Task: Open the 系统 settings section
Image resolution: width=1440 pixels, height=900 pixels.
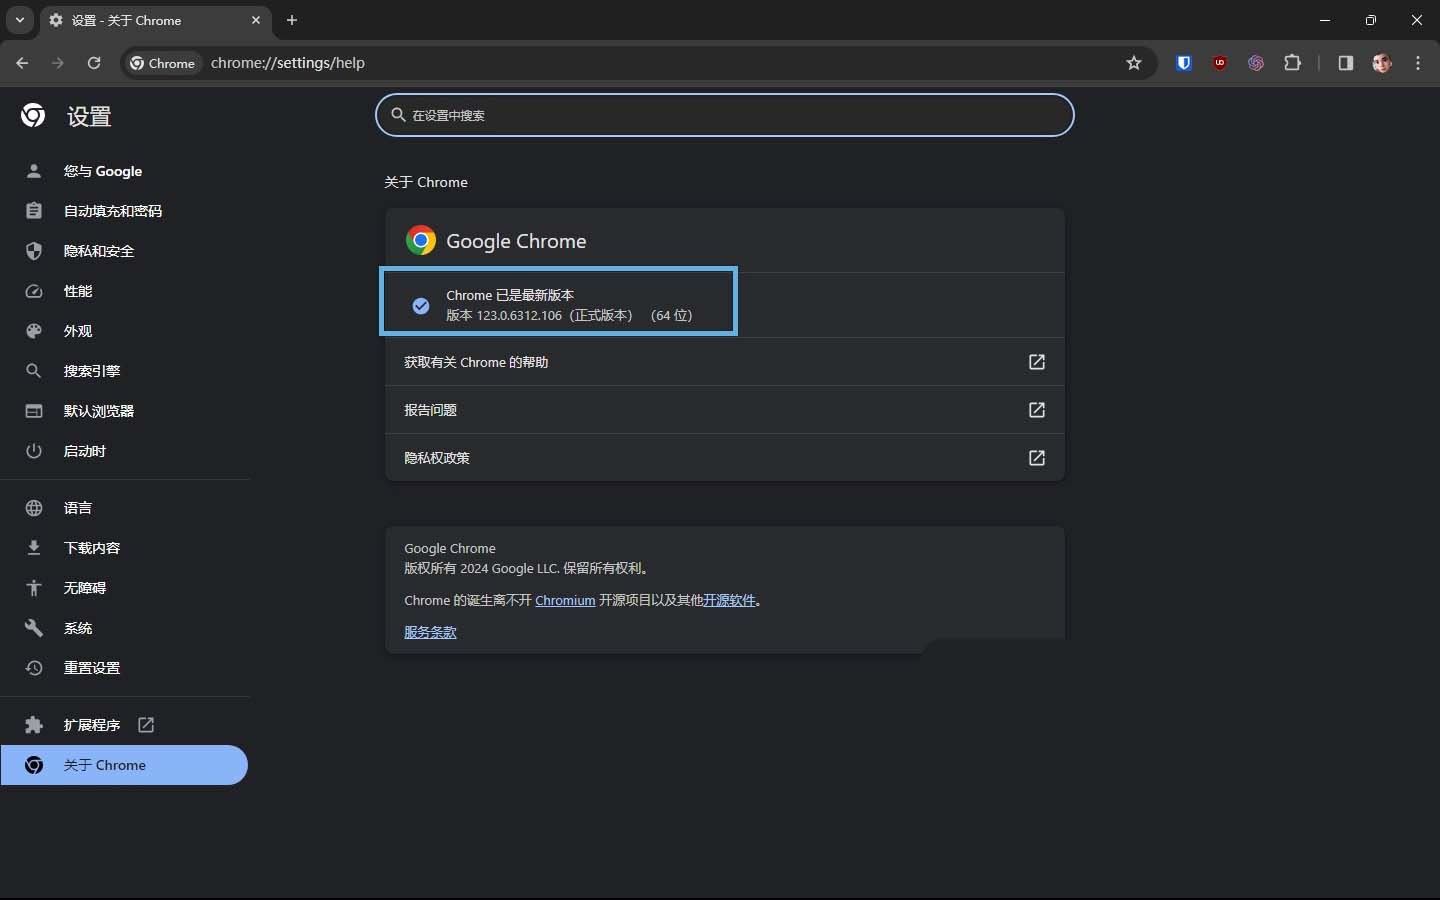Action: pyautogui.click(x=124, y=628)
